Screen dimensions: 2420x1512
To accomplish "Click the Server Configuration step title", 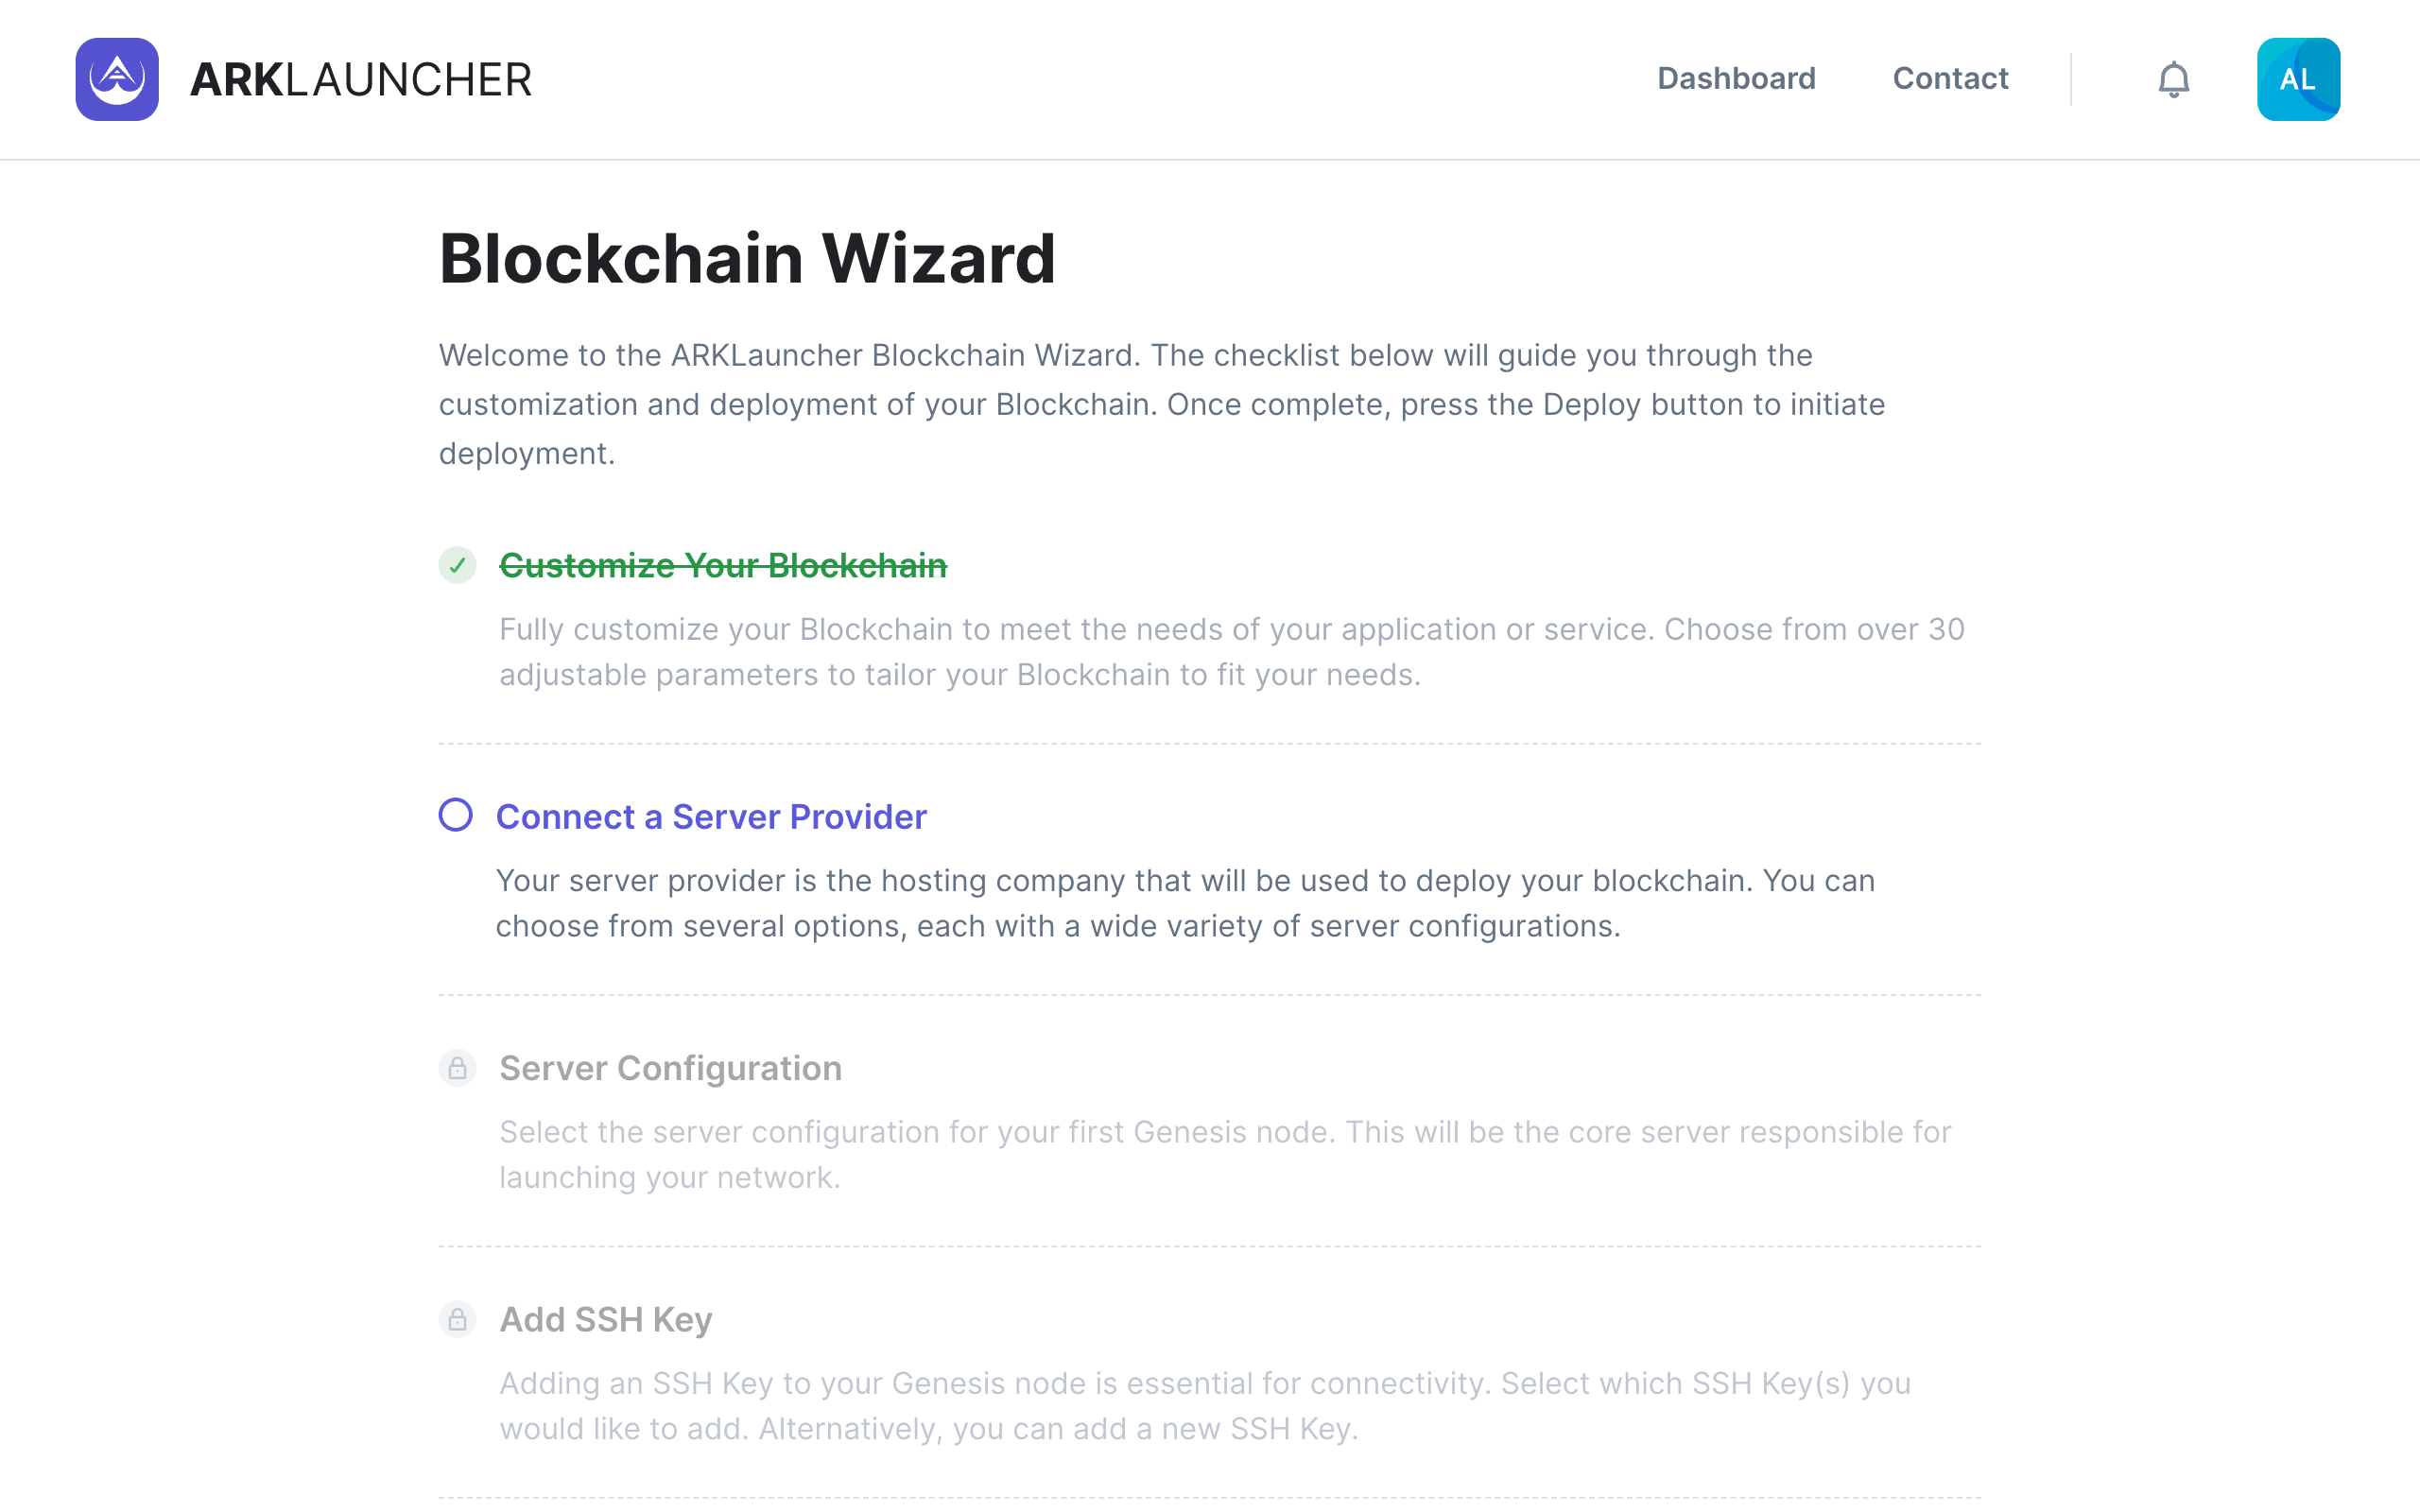I will pos(670,1068).
